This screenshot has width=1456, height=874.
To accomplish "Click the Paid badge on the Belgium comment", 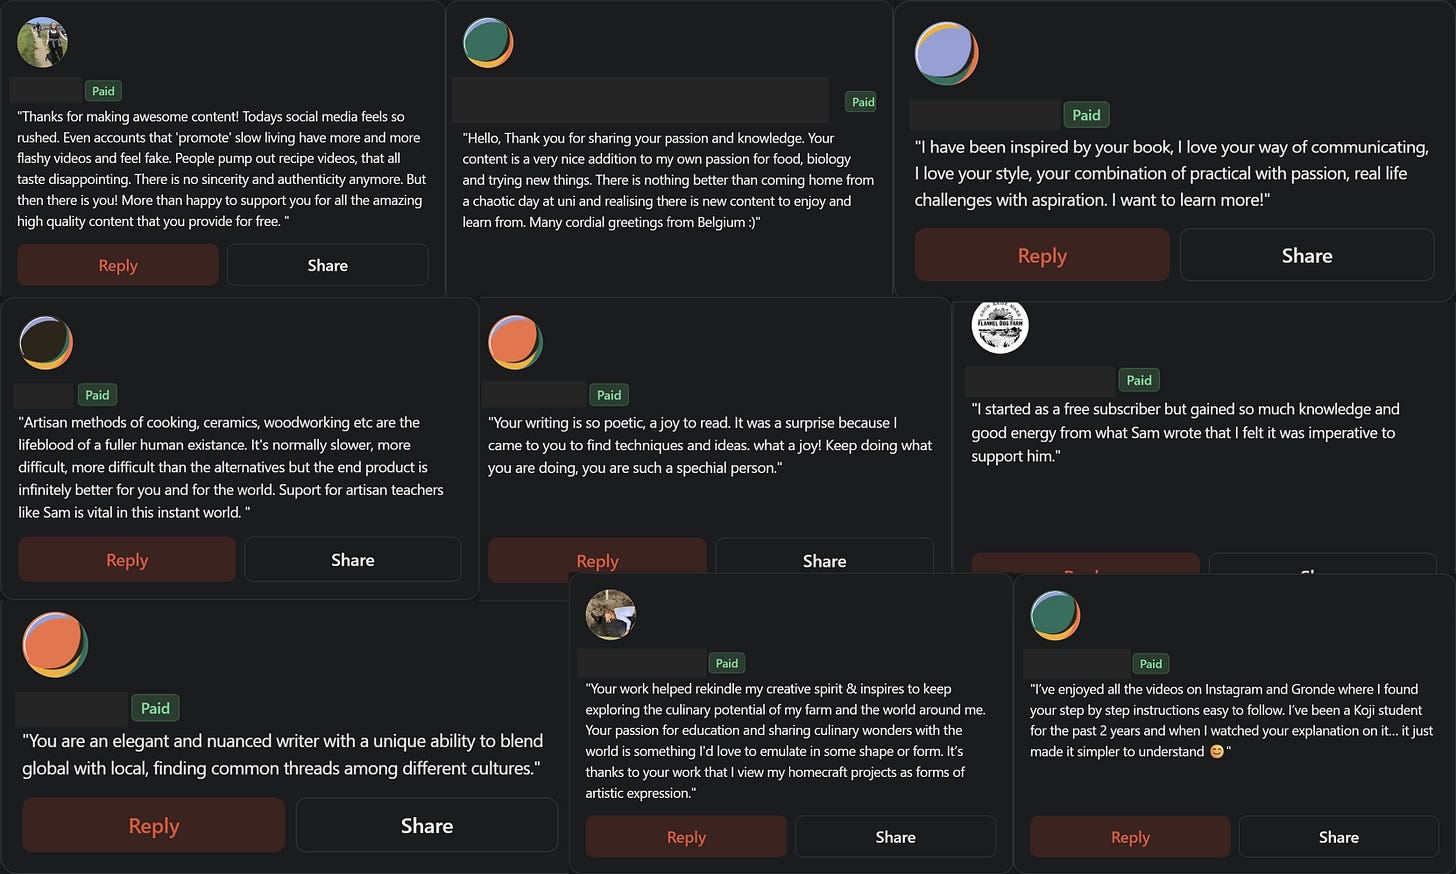I will tap(863, 102).
